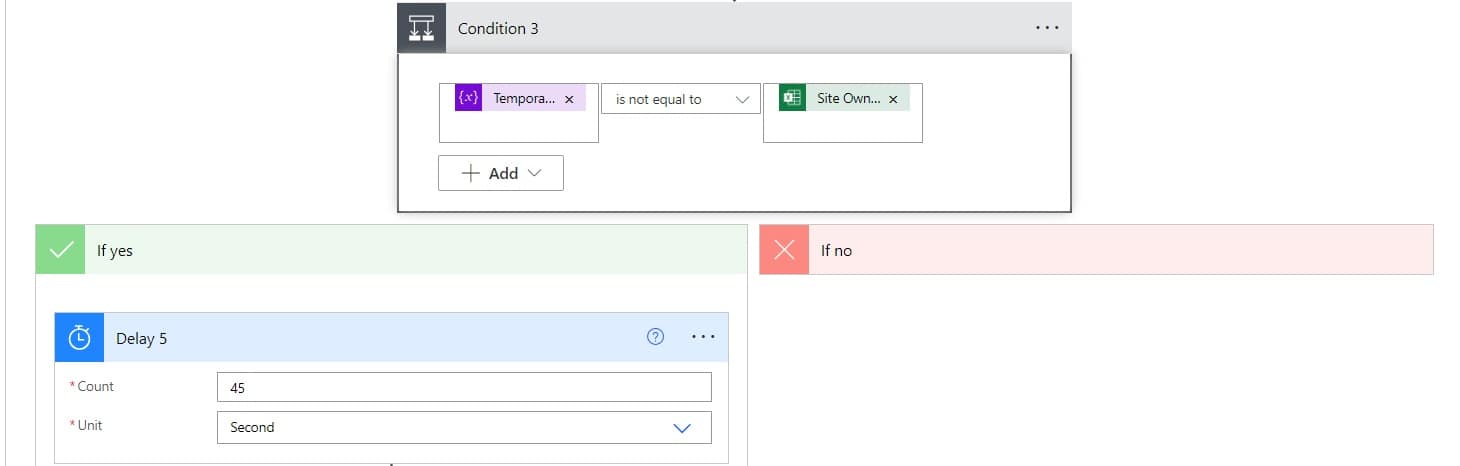This screenshot has height=466, width=1460.
Task: Open the 'is not equal to' operator dropdown
Action: 681,99
